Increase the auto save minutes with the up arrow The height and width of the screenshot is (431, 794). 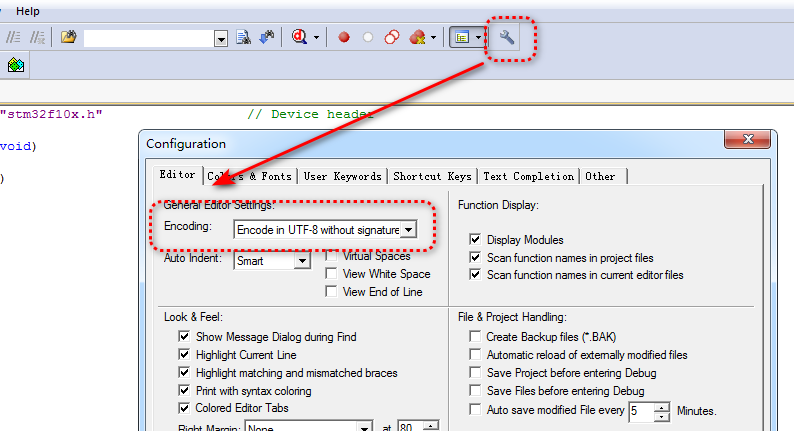point(662,407)
